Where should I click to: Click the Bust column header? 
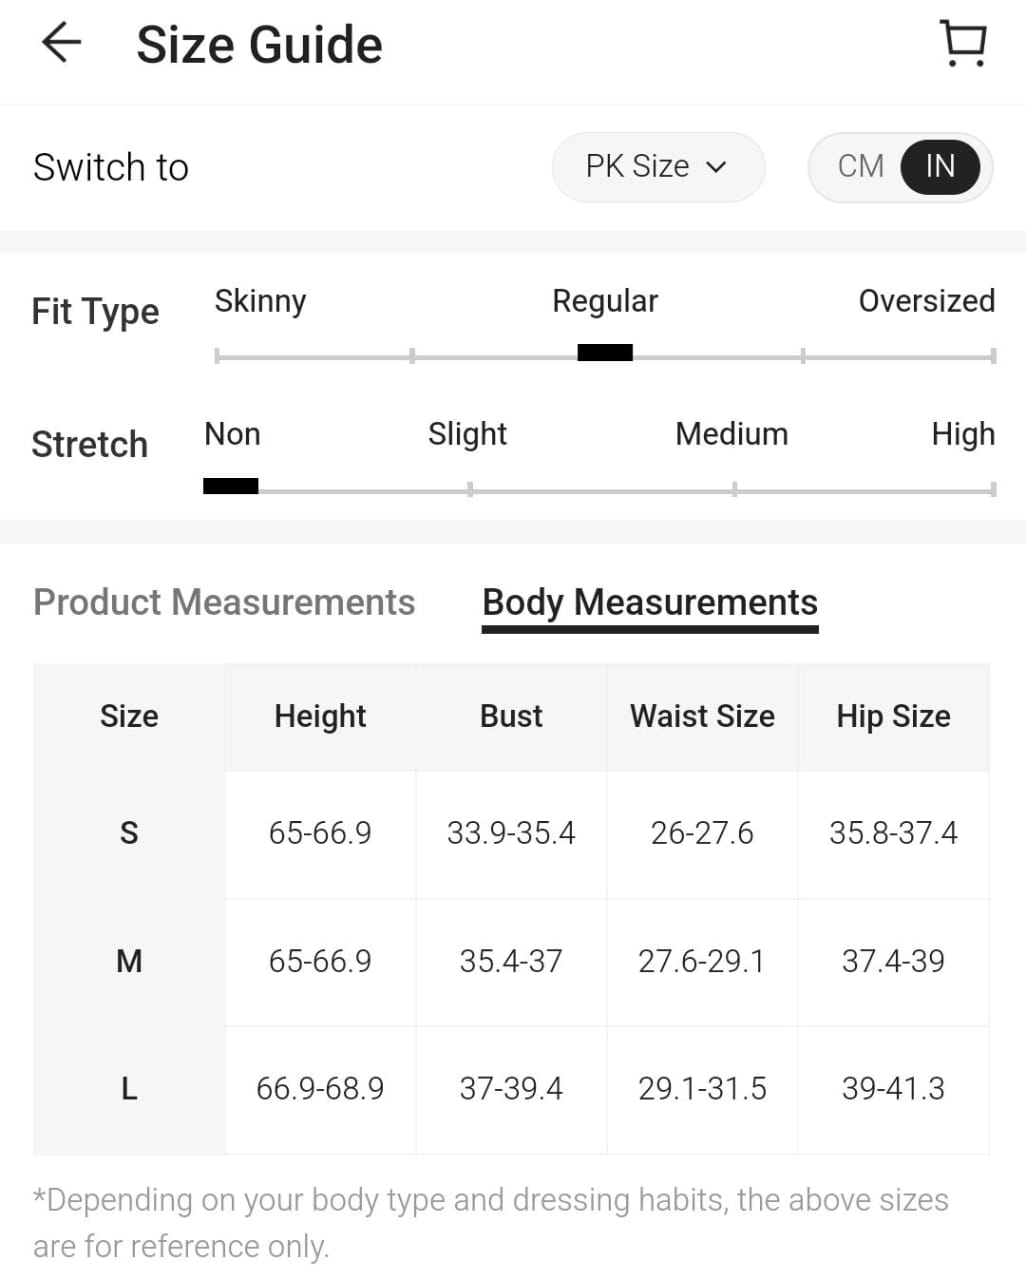pyautogui.click(x=511, y=716)
